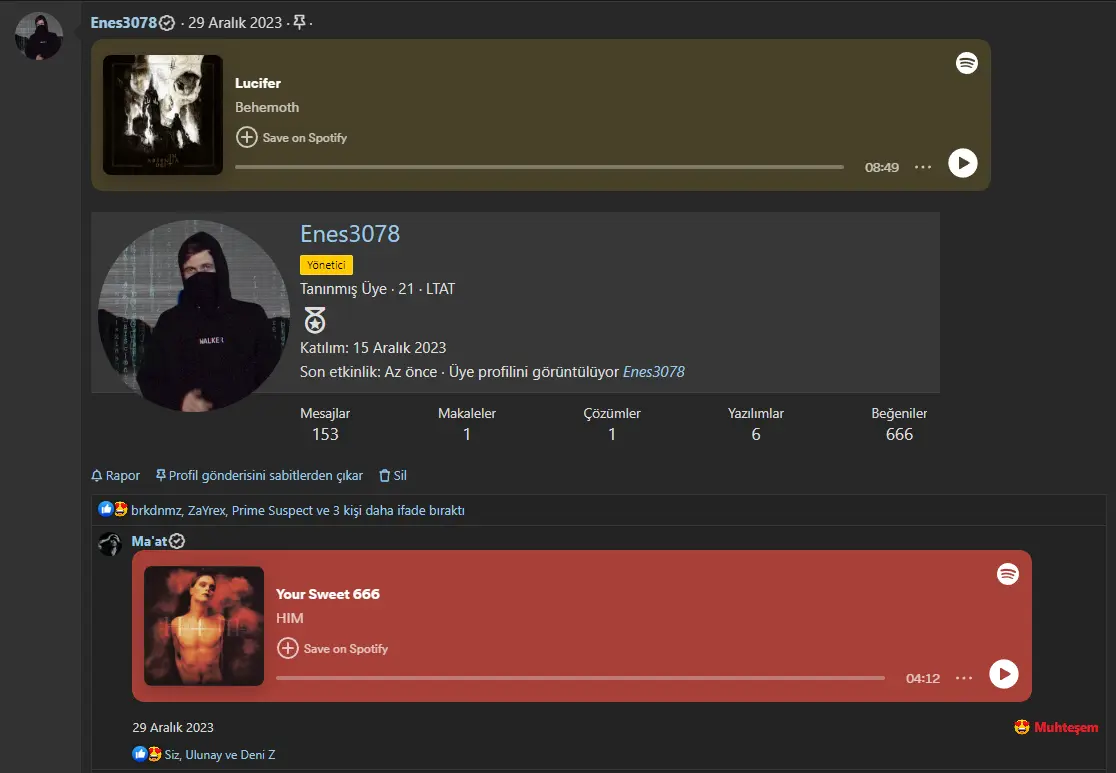Open italic Enes3078 profile link in activity
Image resolution: width=1116 pixels, height=773 pixels.
pos(653,372)
